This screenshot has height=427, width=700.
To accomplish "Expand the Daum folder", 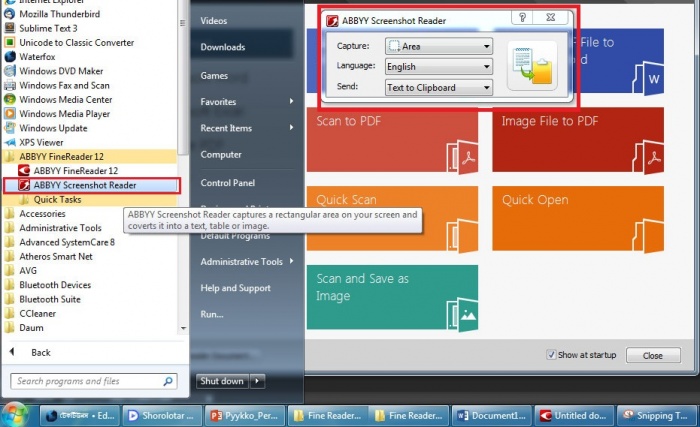I will (31, 328).
